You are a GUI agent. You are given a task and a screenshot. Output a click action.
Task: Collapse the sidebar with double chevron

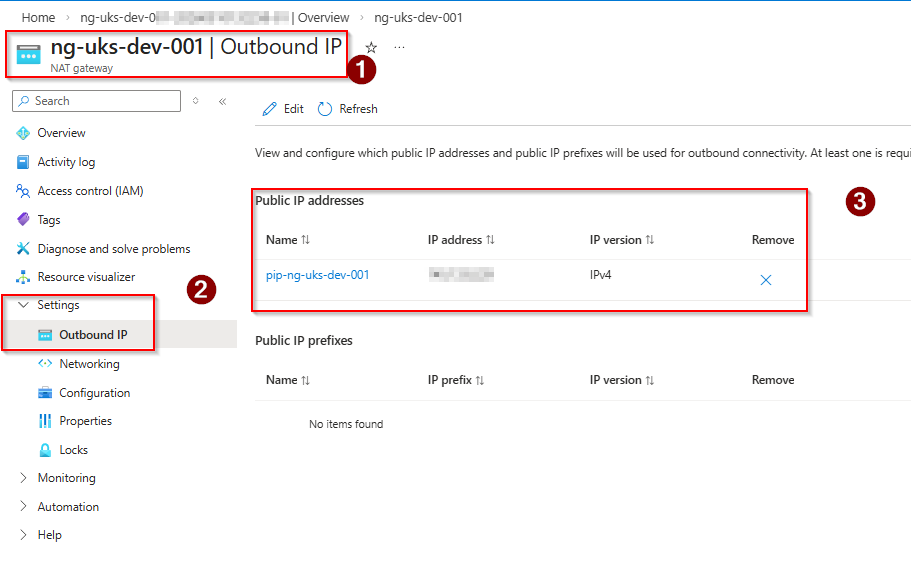coord(223,102)
